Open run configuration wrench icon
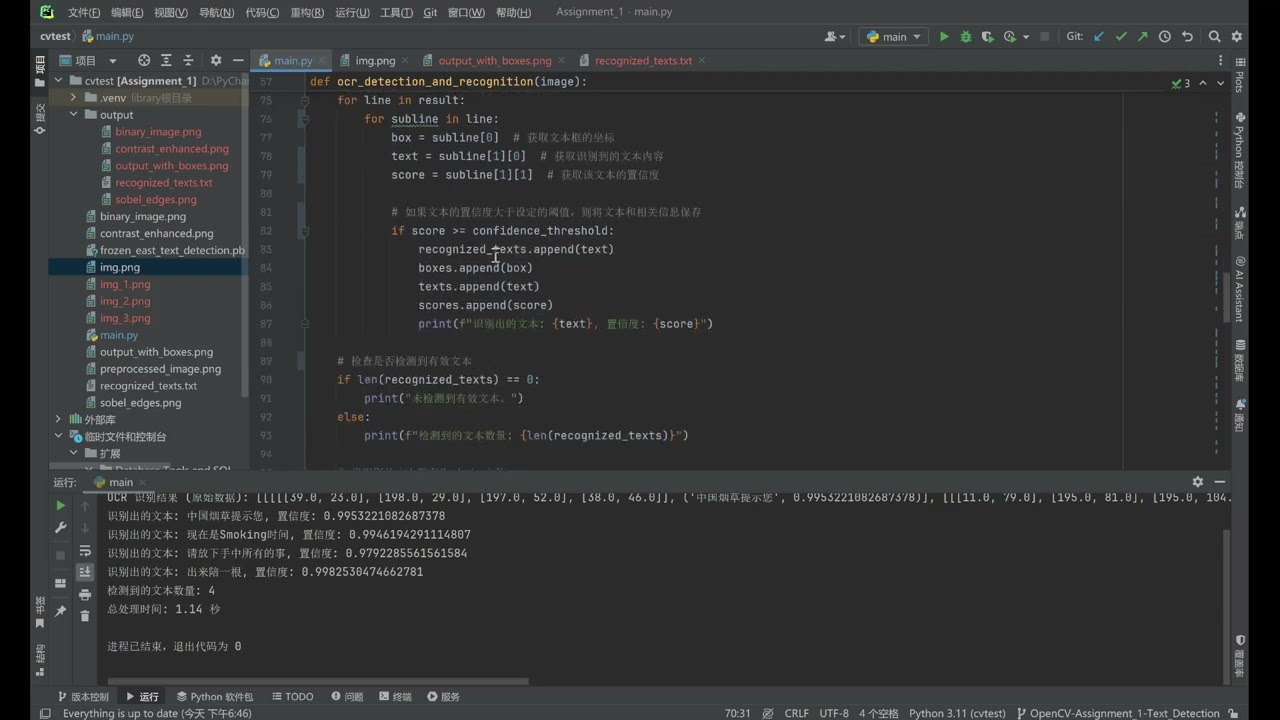 pyautogui.click(x=60, y=527)
